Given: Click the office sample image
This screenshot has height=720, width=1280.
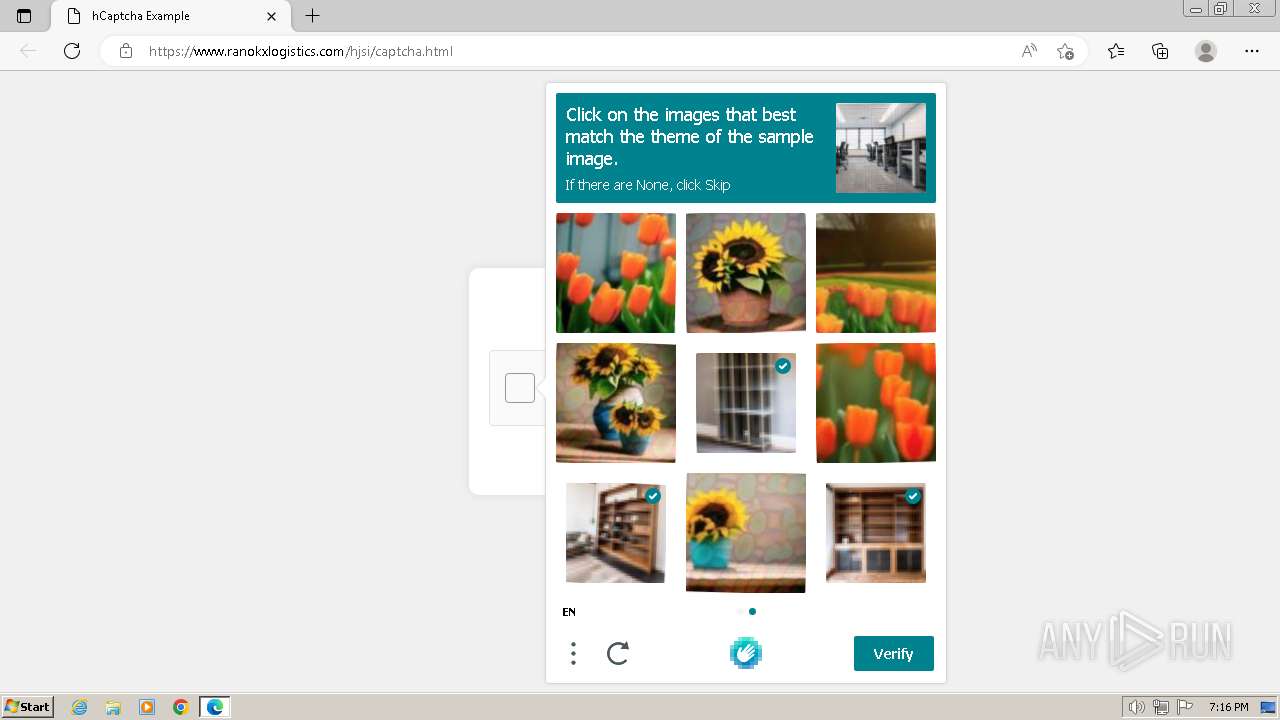Looking at the screenshot, I should [881, 148].
